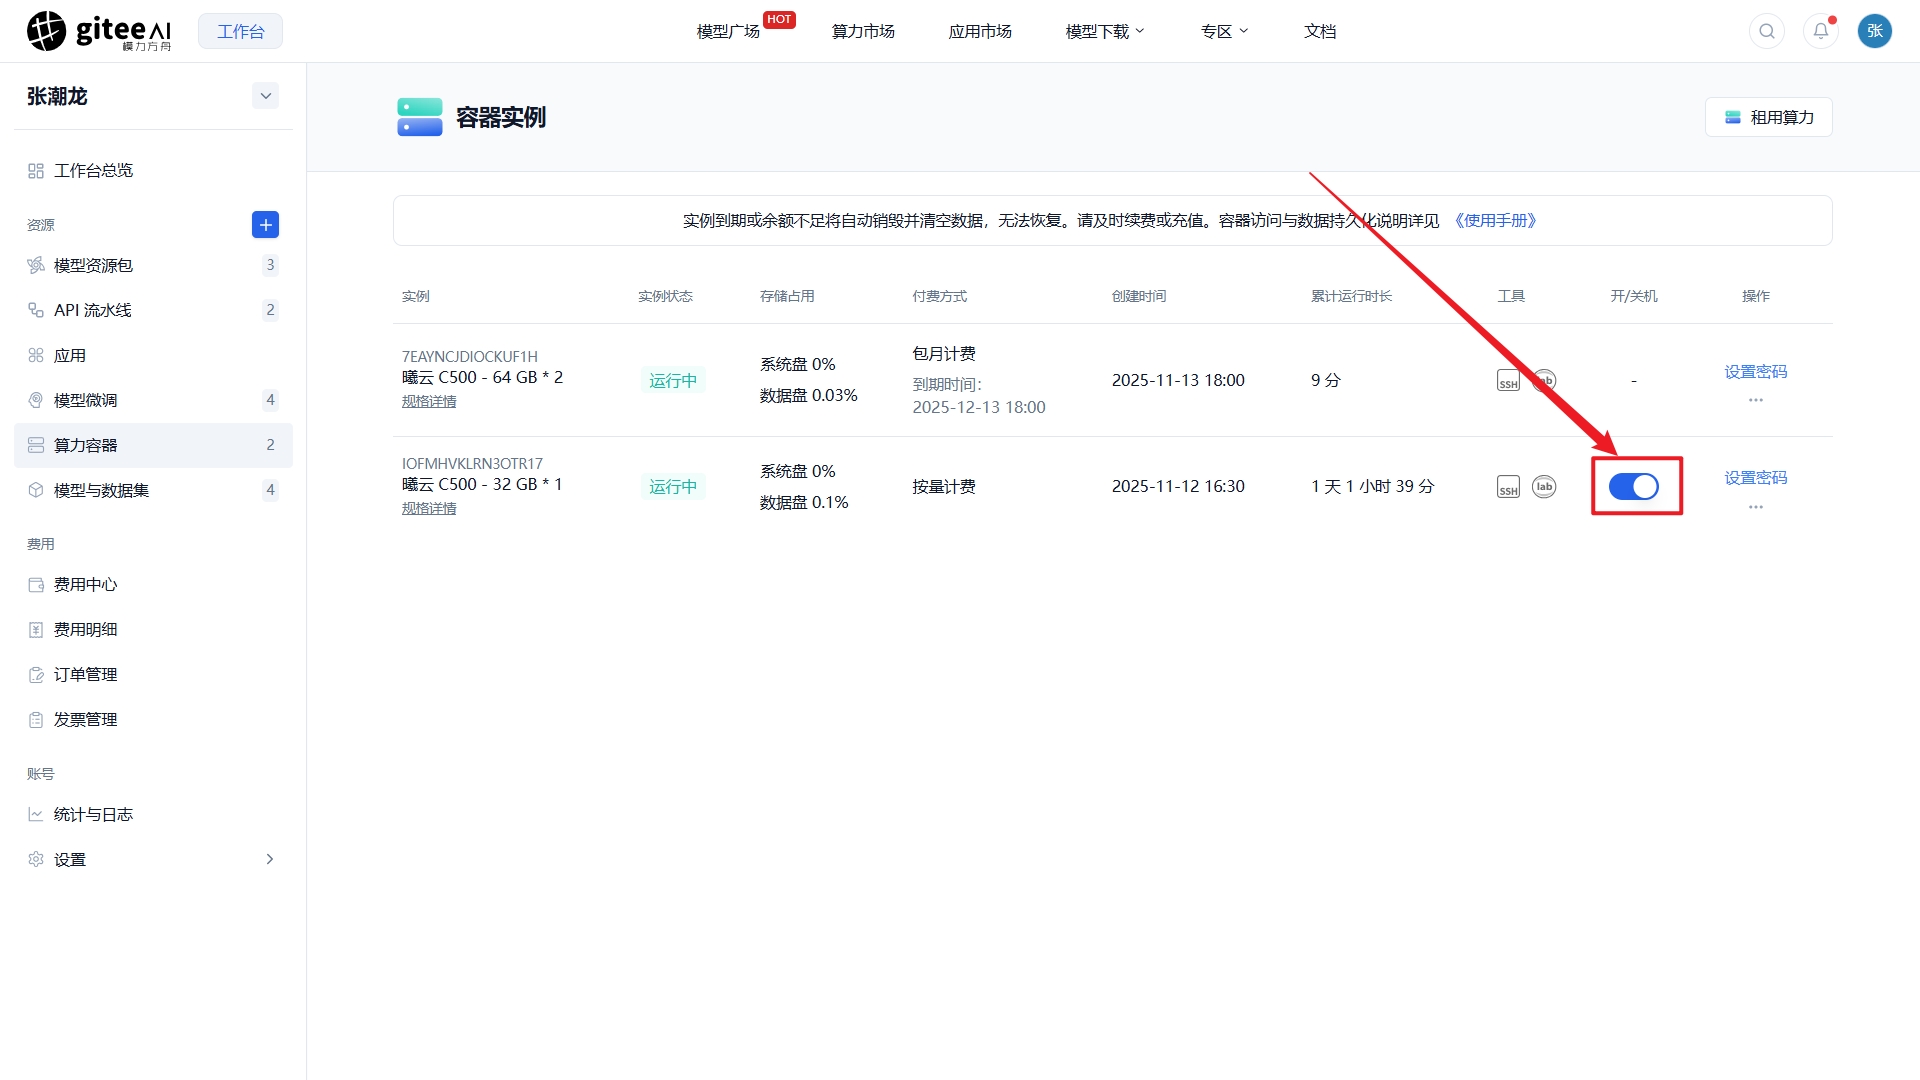Image resolution: width=1920 pixels, height=1080 pixels.
Task: Toggle power switch for IOFMHVKLRN3OTR17 instance
Action: pos(1634,487)
